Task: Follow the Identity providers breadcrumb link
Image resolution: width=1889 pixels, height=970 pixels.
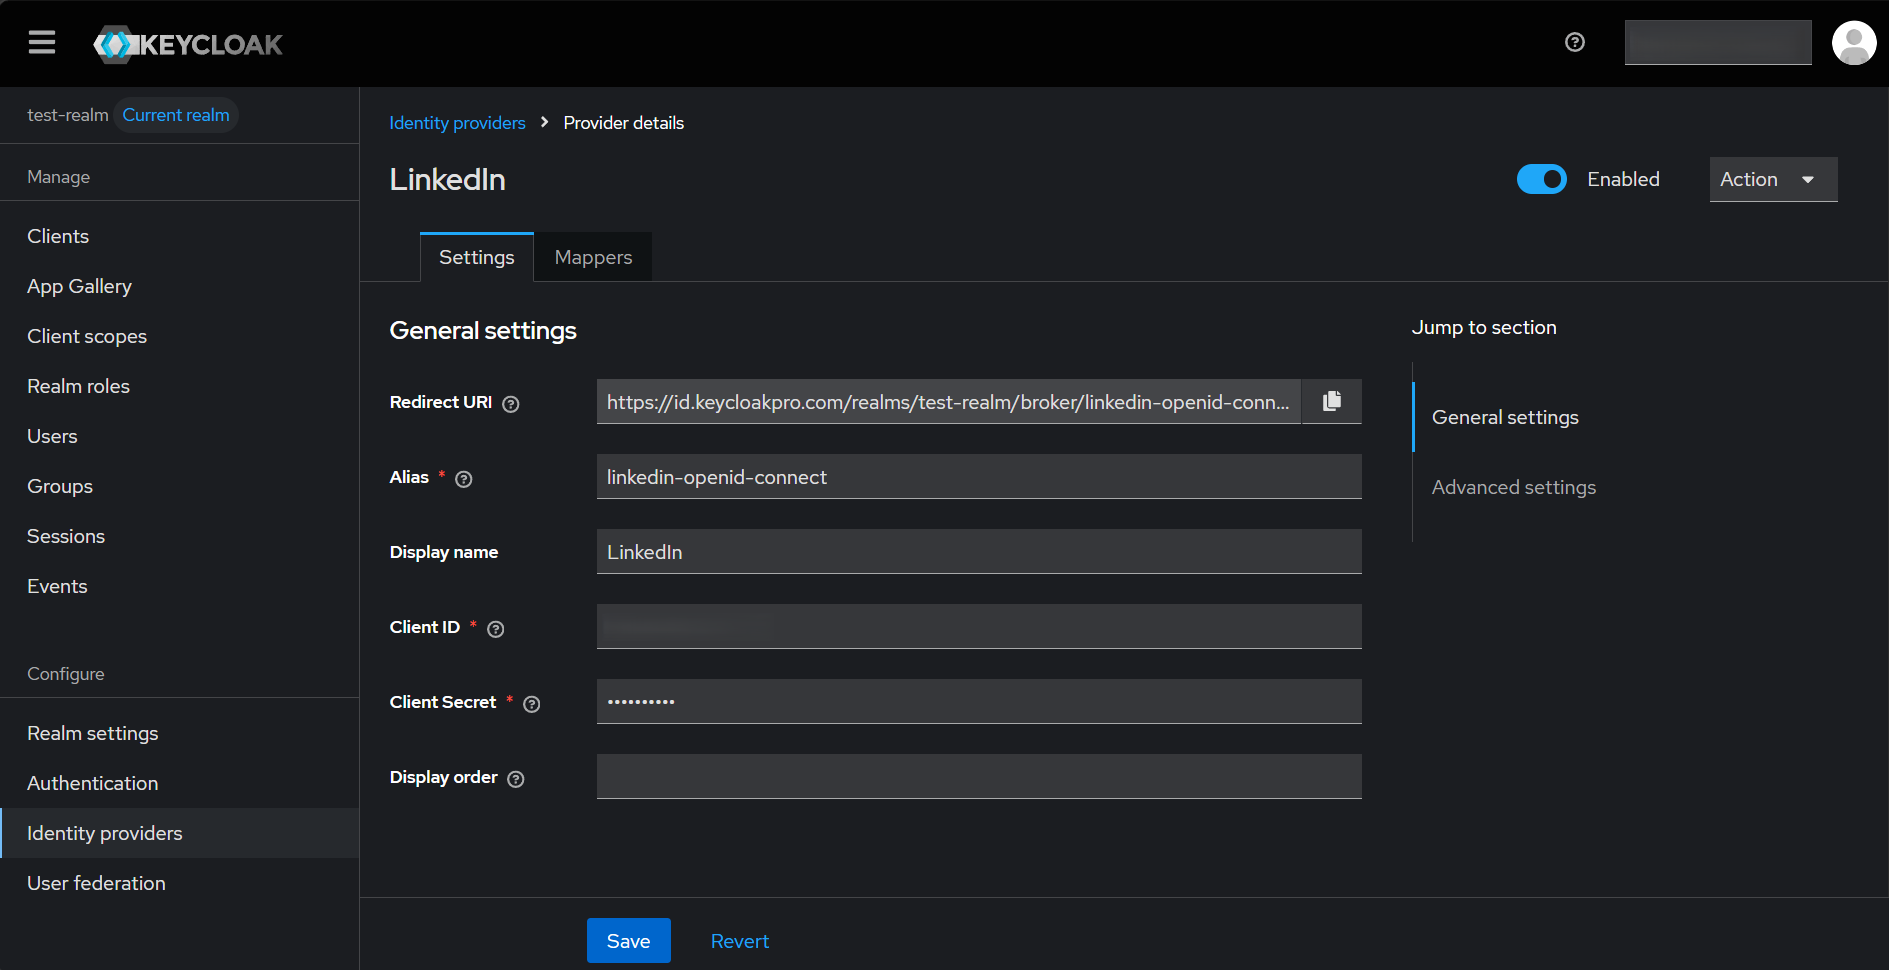Action: [457, 123]
